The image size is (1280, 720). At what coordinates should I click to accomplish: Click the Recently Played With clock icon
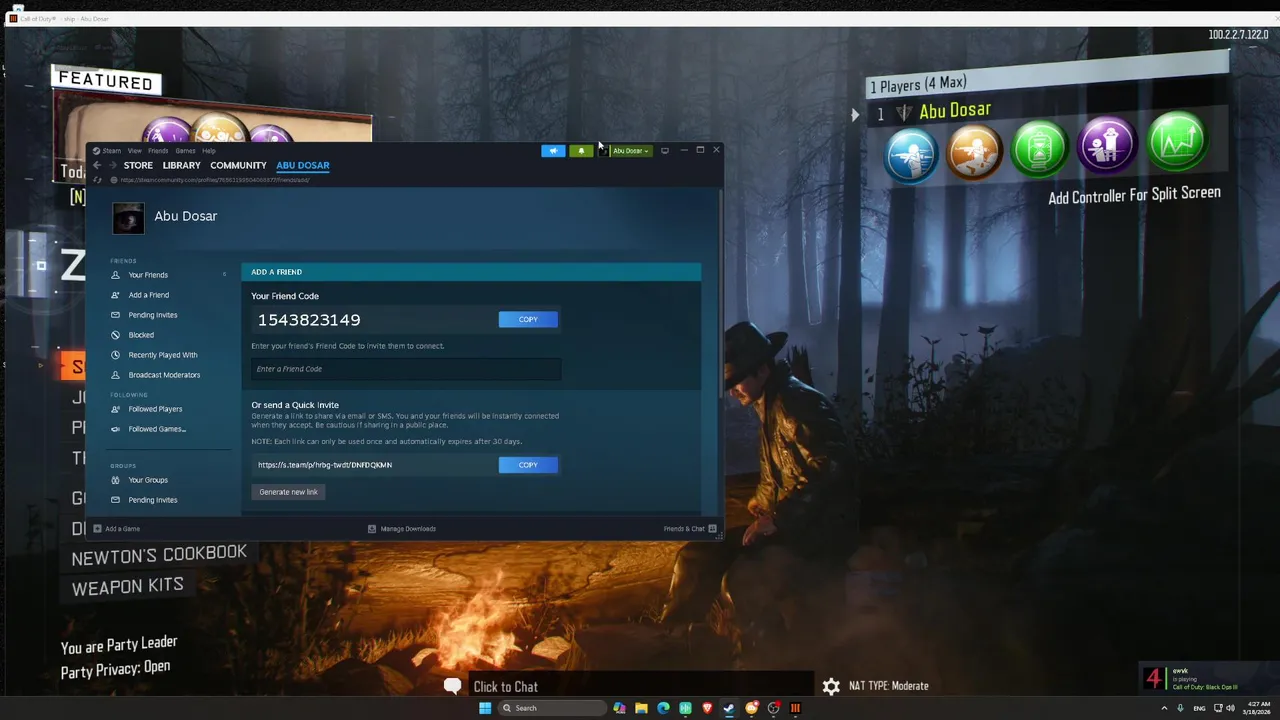point(116,355)
